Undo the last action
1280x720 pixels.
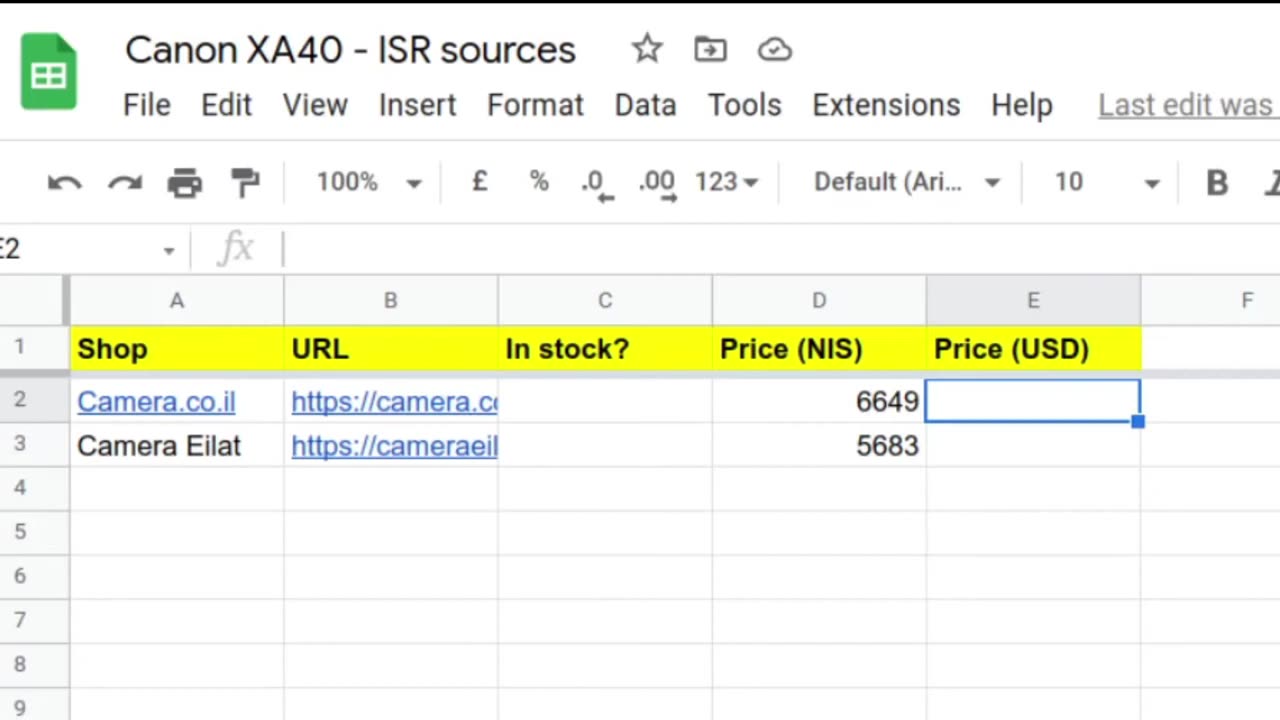click(x=65, y=182)
